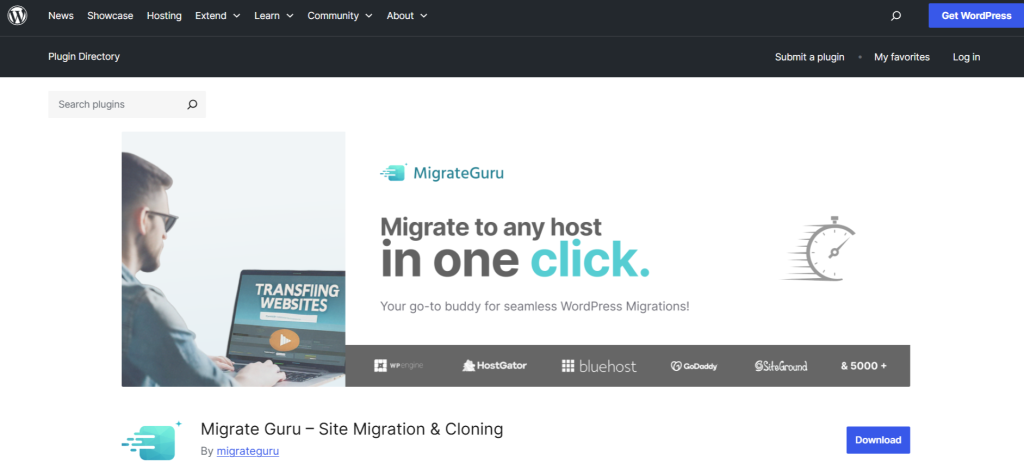
Task: Click the GoDaddy logo
Action: click(x=694, y=366)
